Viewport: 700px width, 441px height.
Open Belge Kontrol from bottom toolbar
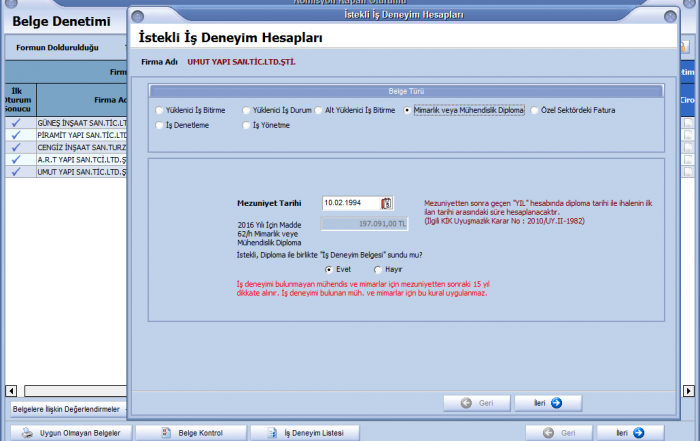190,433
